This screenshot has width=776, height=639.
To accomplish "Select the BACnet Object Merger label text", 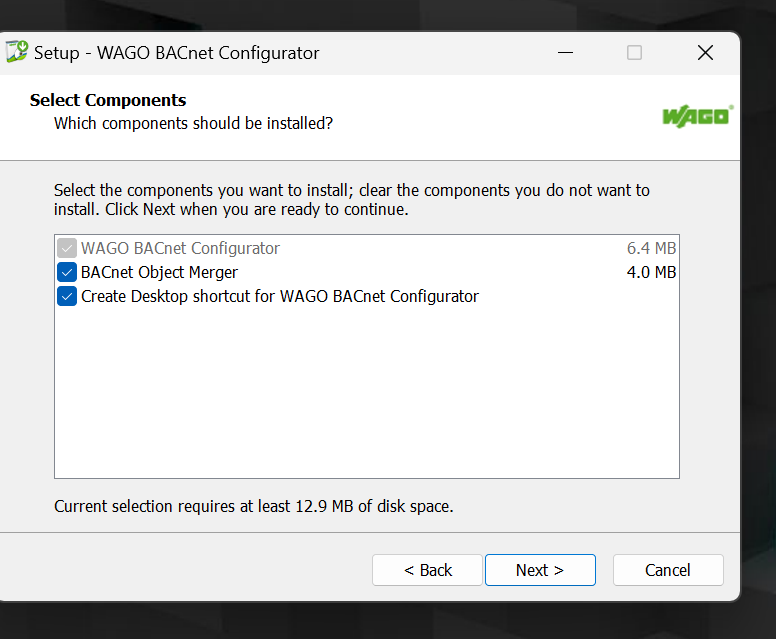I will click(x=159, y=272).
